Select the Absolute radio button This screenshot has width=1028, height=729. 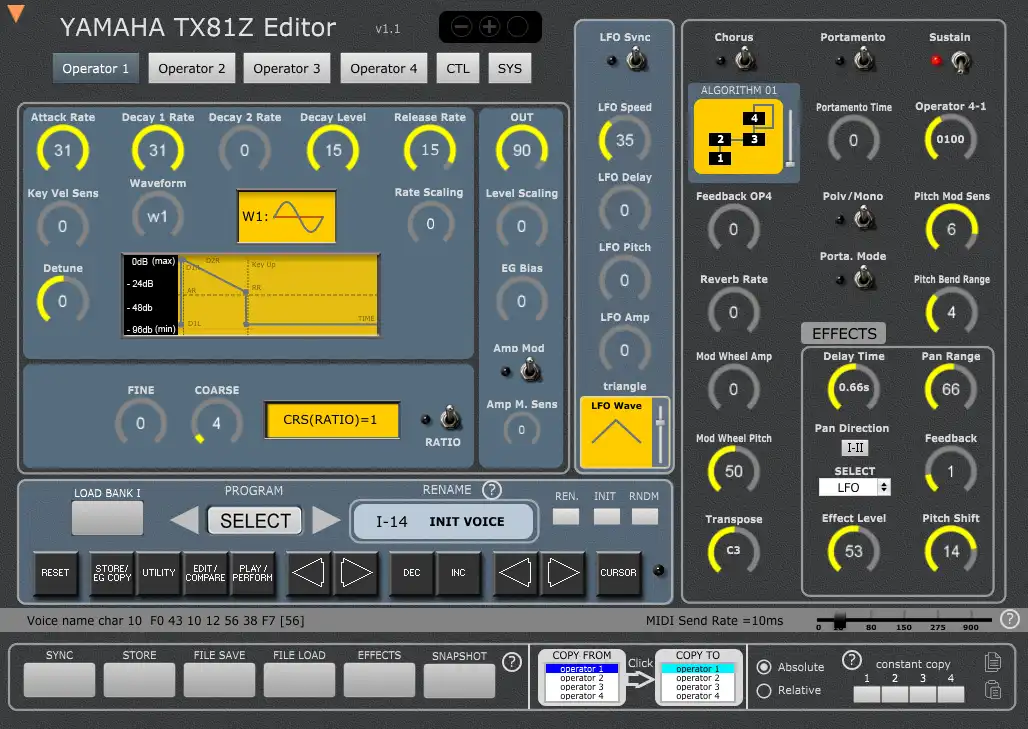[764, 667]
